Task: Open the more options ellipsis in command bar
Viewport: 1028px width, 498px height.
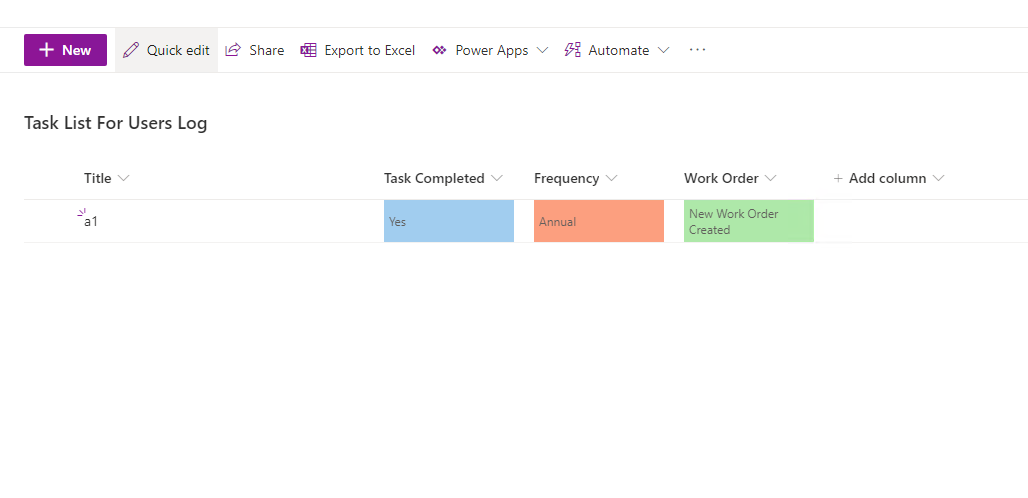Action: 698,50
